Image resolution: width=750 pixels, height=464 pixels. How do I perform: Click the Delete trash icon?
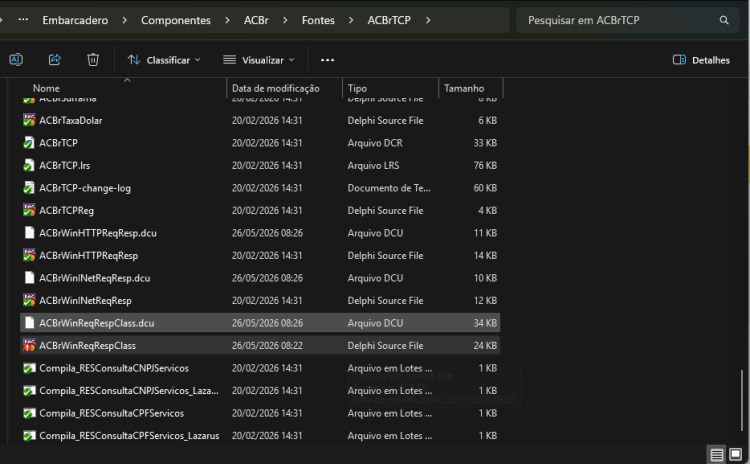click(93, 60)
